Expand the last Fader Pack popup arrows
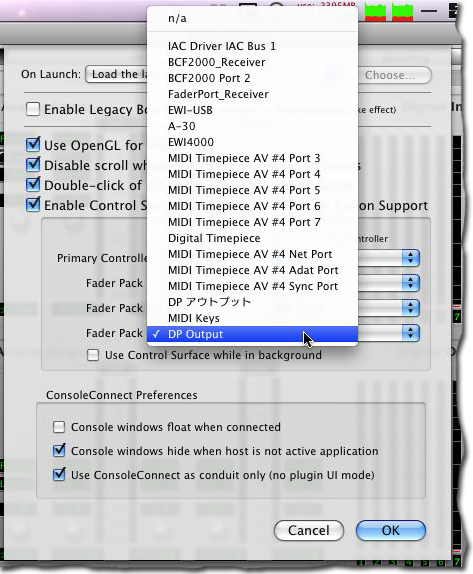The image size is (473, 574). tap(410, 333)
